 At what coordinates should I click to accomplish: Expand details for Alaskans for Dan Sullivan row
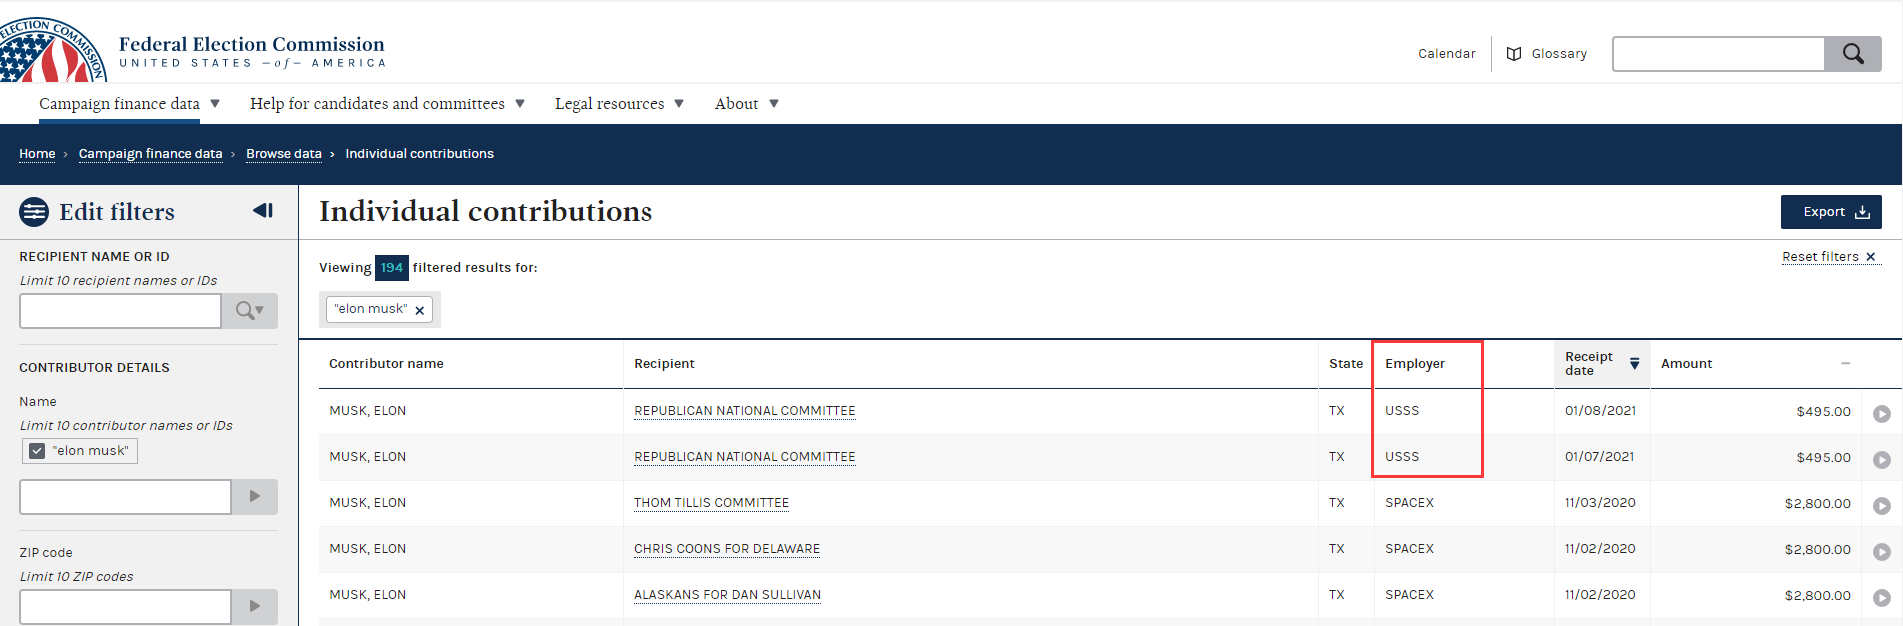[x=1881, y=598]
